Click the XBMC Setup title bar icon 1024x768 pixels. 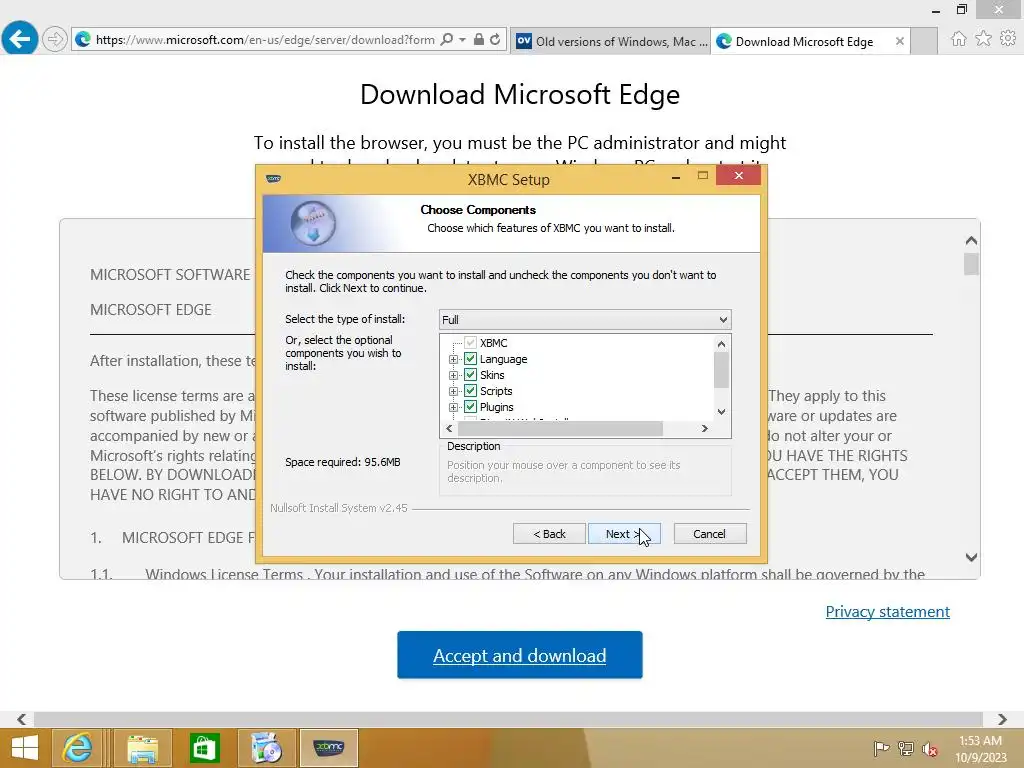274,178
